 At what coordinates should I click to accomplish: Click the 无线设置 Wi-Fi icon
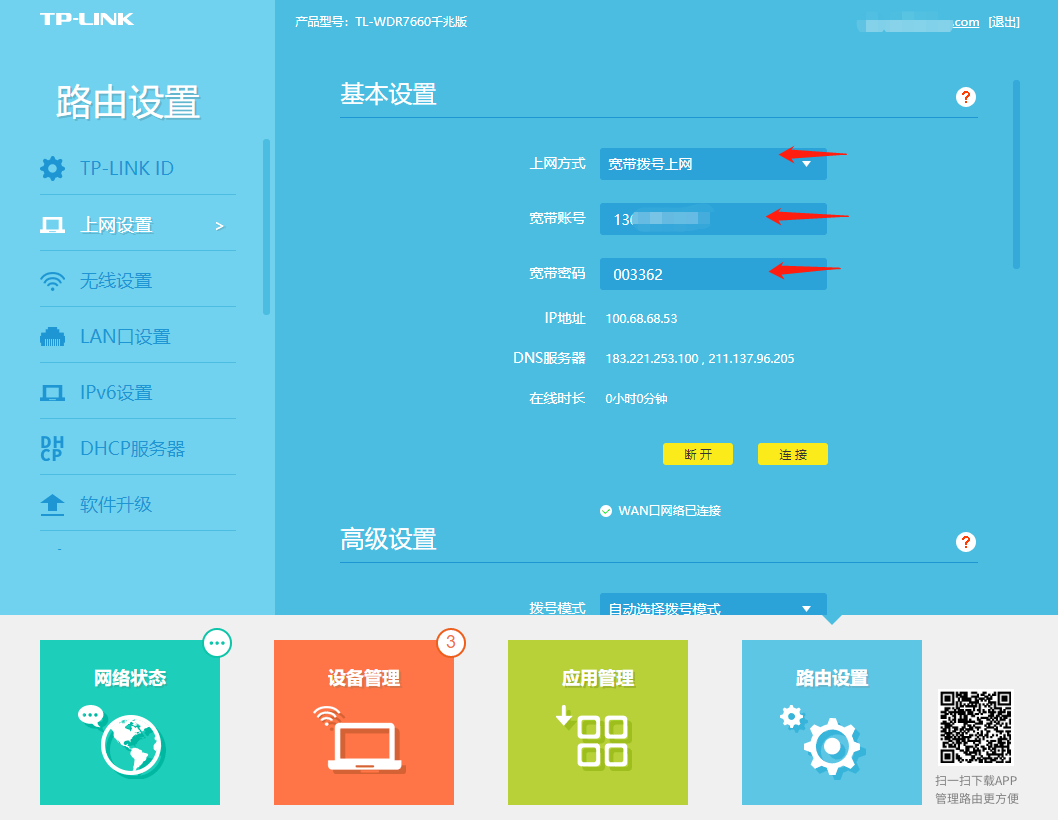coord(53,281)
